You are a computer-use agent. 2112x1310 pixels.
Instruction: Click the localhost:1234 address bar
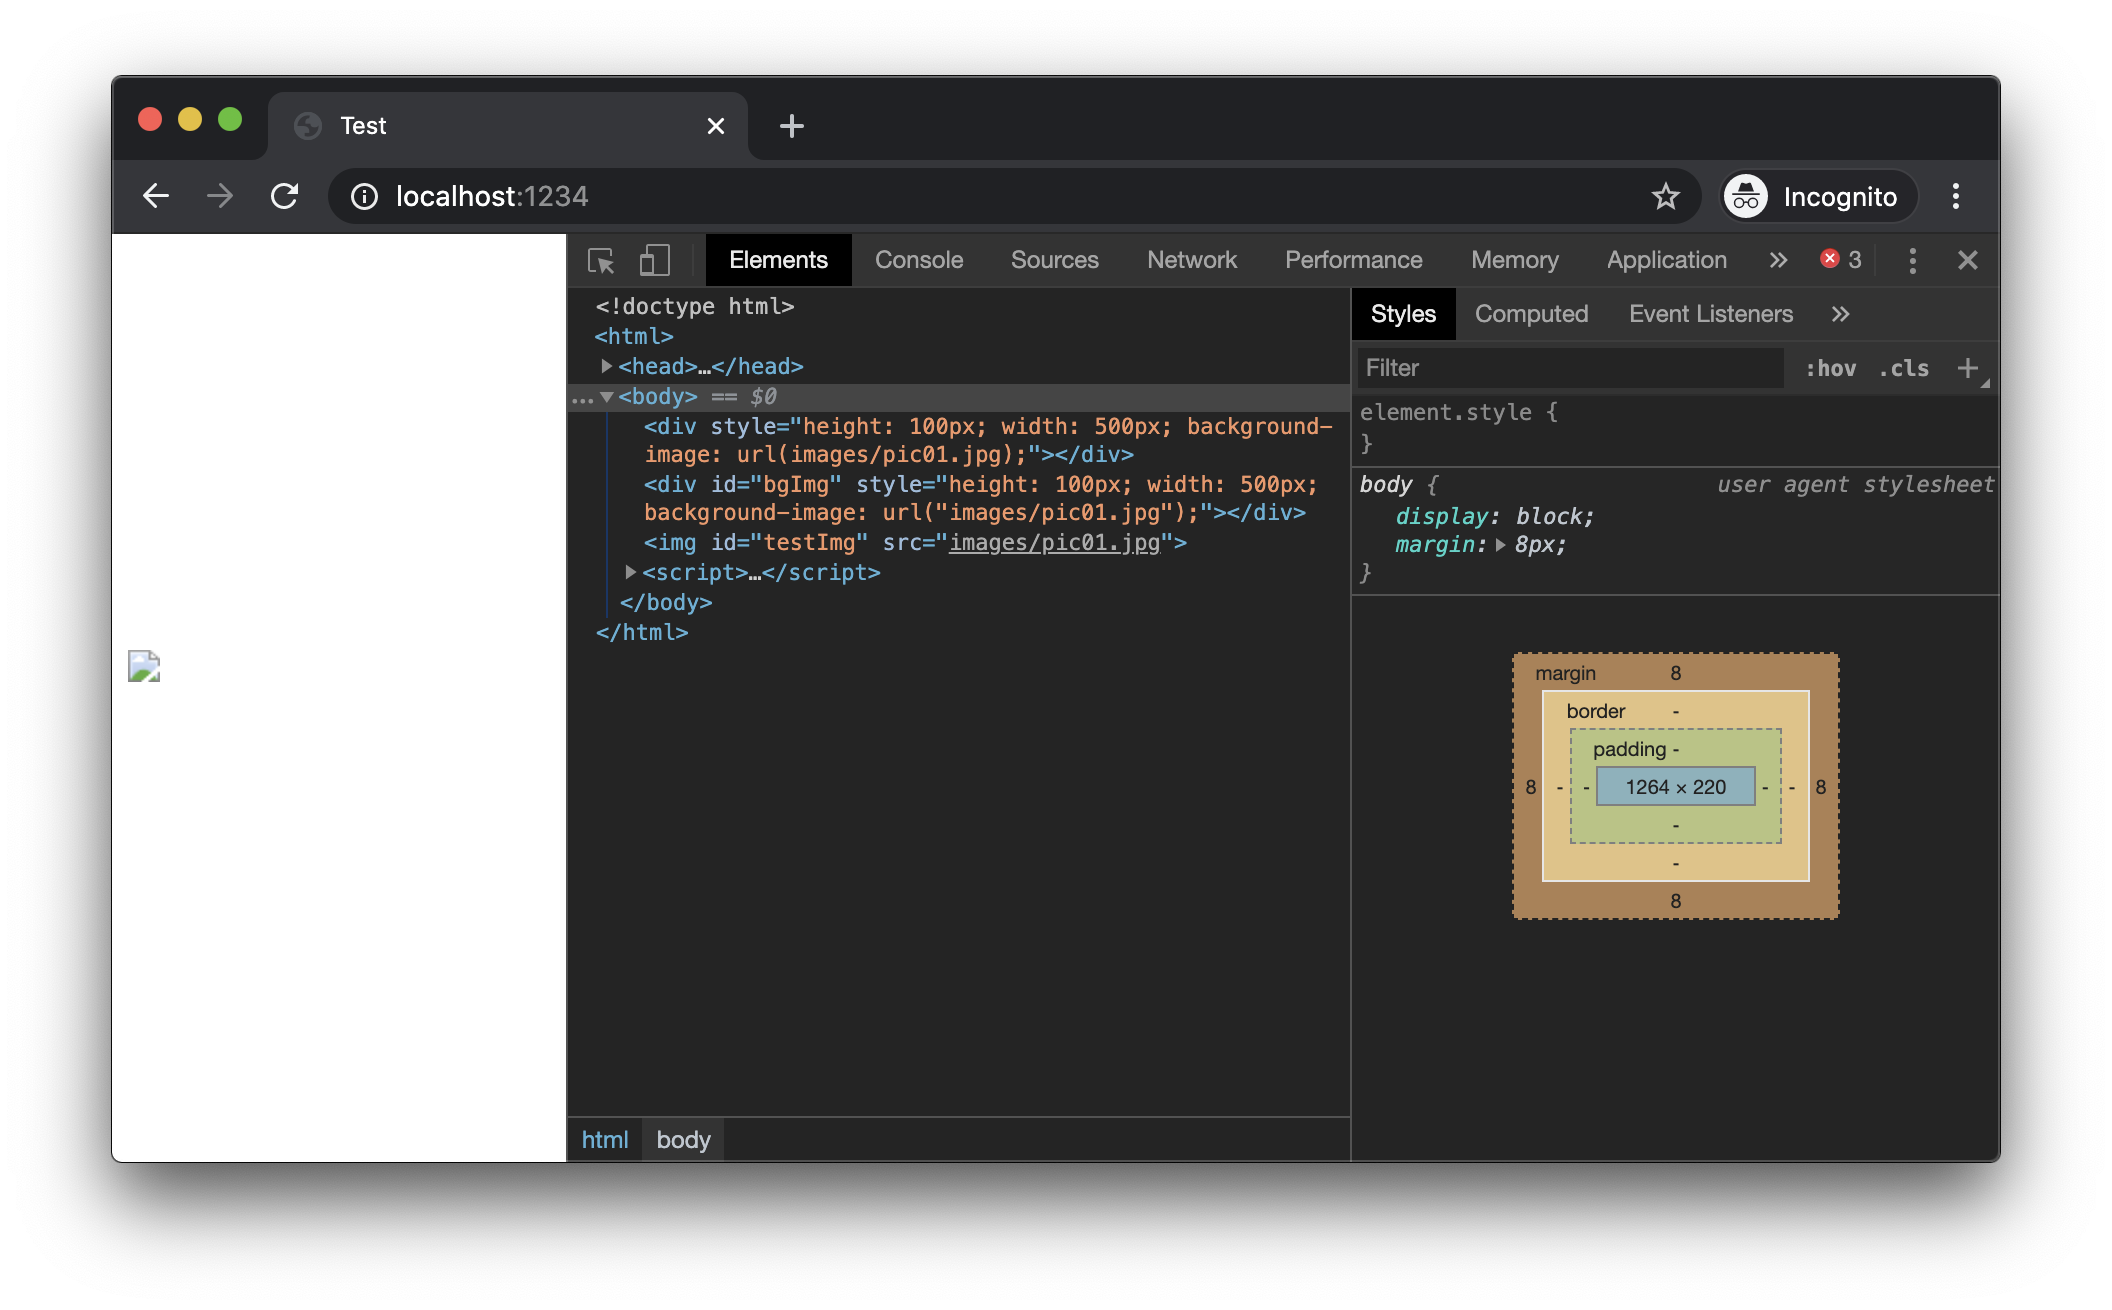(1014, 196)
